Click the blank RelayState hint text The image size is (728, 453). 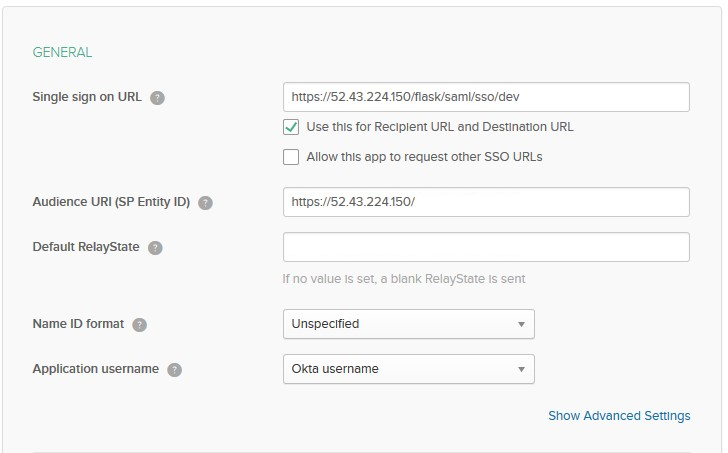click(403, 279)
